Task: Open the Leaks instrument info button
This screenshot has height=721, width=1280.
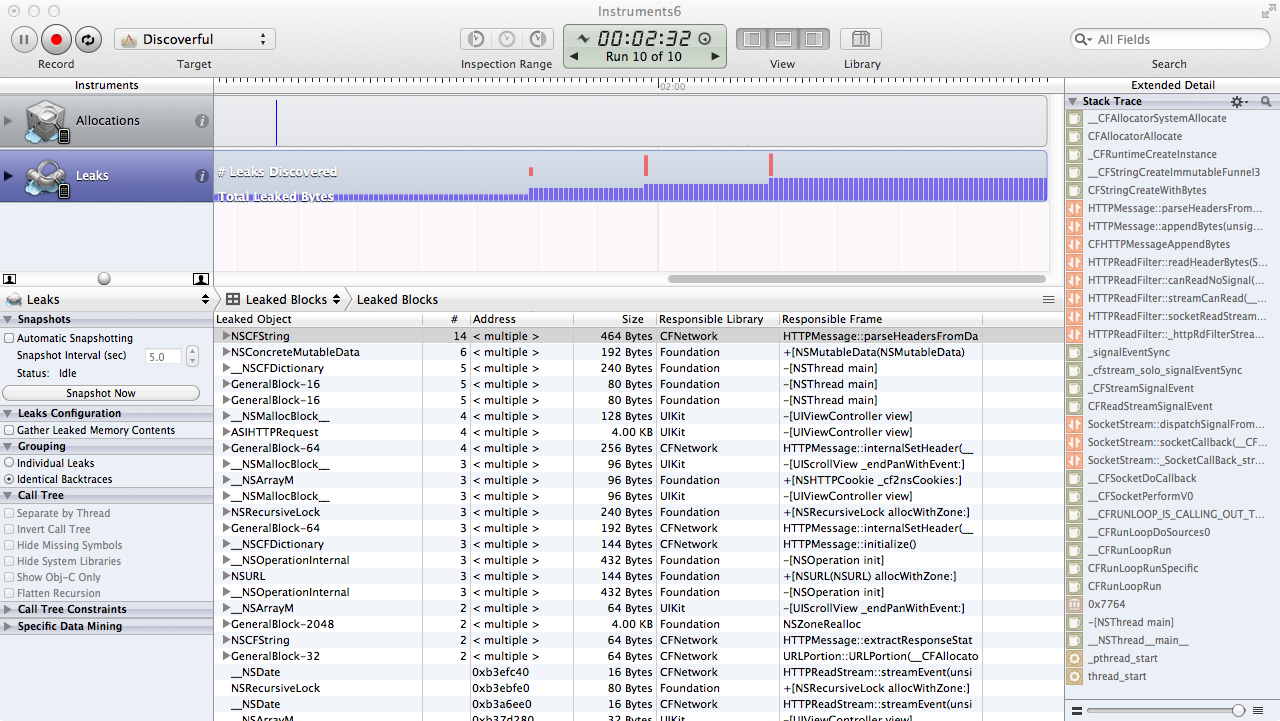Action: [x=202, y=176]
